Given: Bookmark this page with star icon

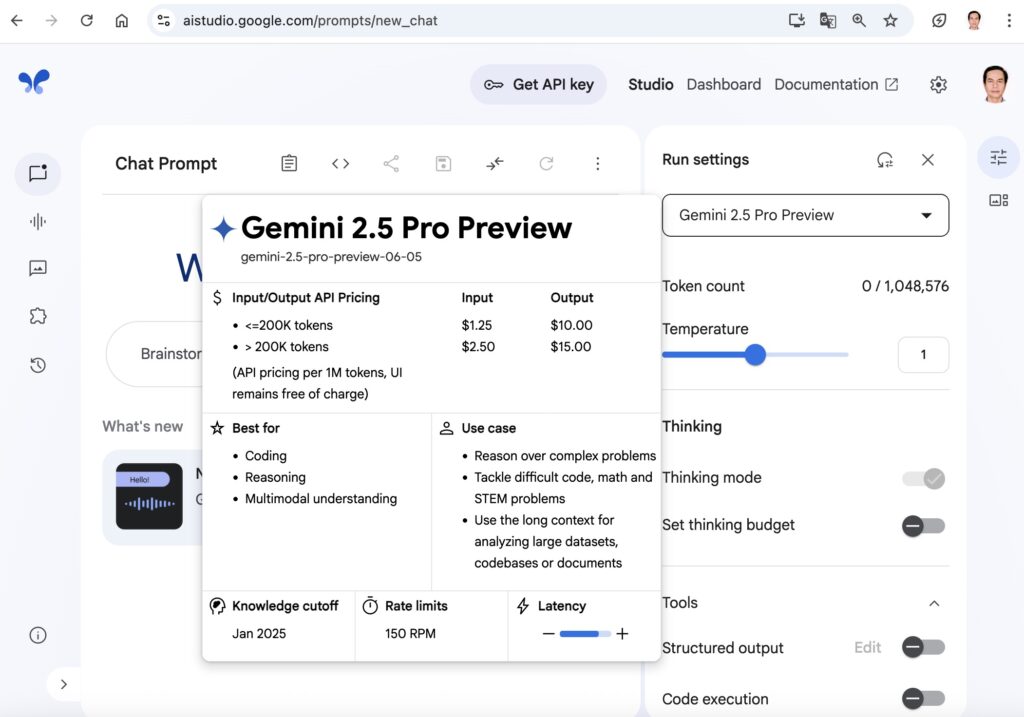Looking at the screenshot, I should pyautogui.click(x=890, y=20).
